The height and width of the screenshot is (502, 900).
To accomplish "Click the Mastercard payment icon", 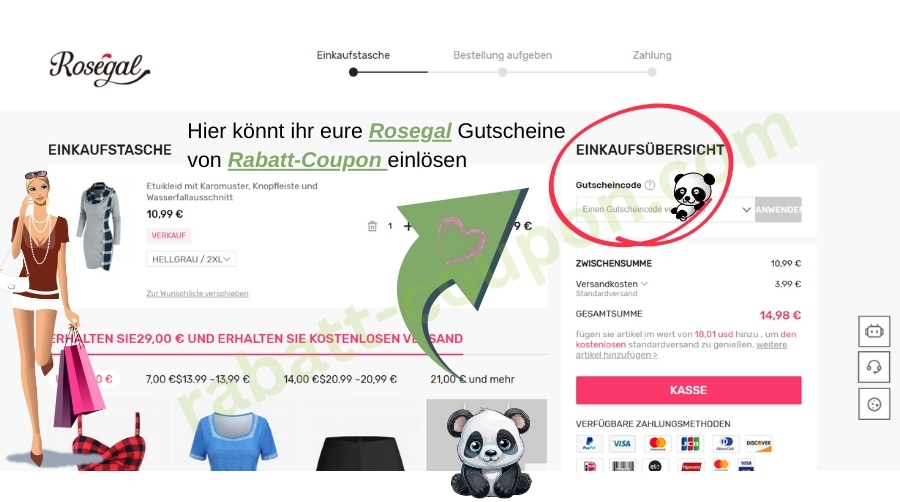I will [657, 443].
